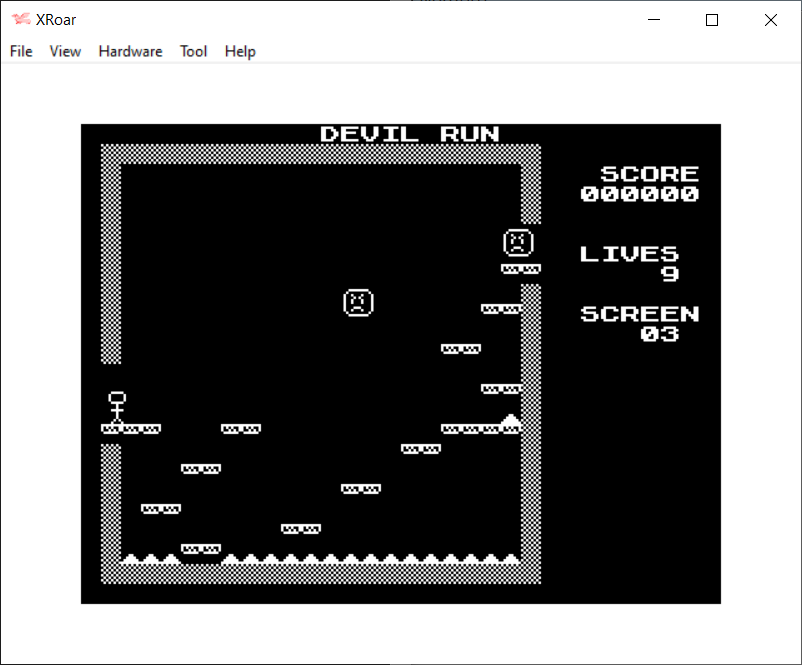Minimize the XRoar window
The height and width of the screenshot is (665, 802).
(x=655, y=20)
